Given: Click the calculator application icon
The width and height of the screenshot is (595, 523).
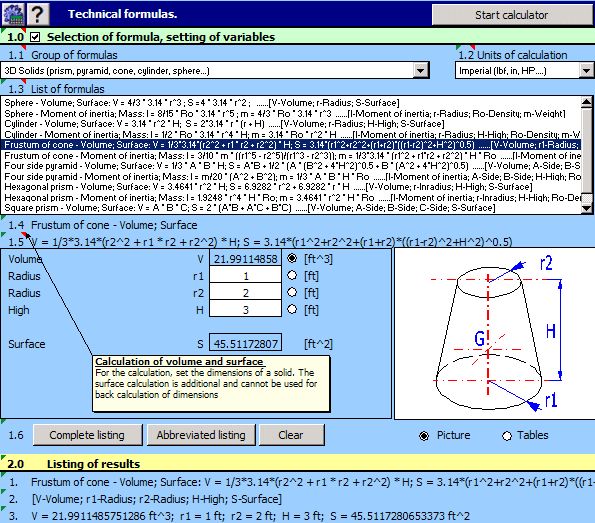Looking at the screenshot, I should (x=13, y=14).
